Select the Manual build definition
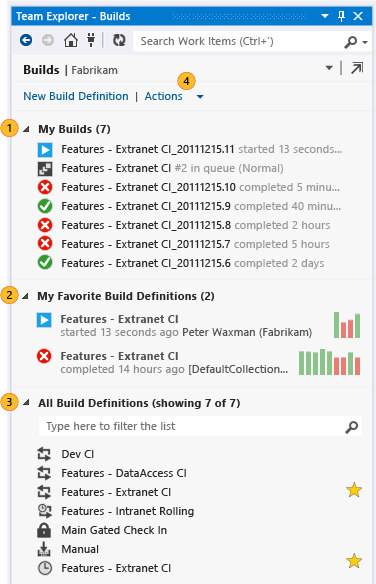 [x=80, y=549]
